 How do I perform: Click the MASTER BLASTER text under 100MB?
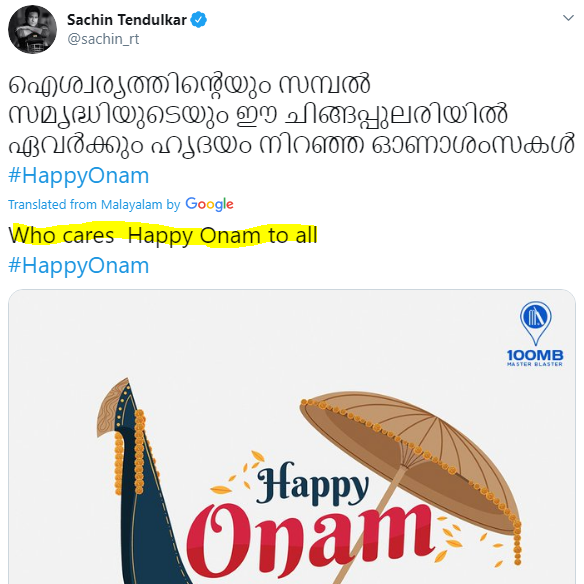[535, 364]
